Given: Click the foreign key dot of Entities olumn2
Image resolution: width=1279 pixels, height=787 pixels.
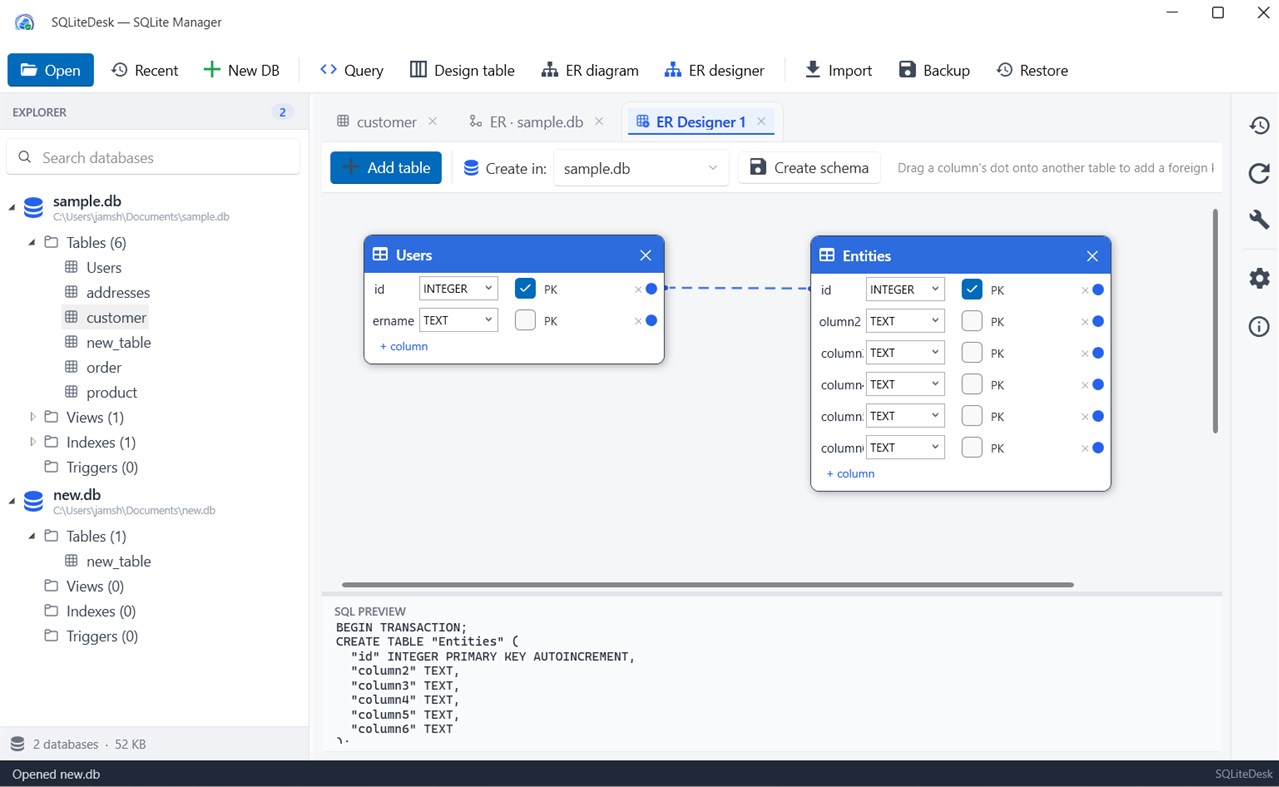Looking at the screenshot, I should 1098,322.
